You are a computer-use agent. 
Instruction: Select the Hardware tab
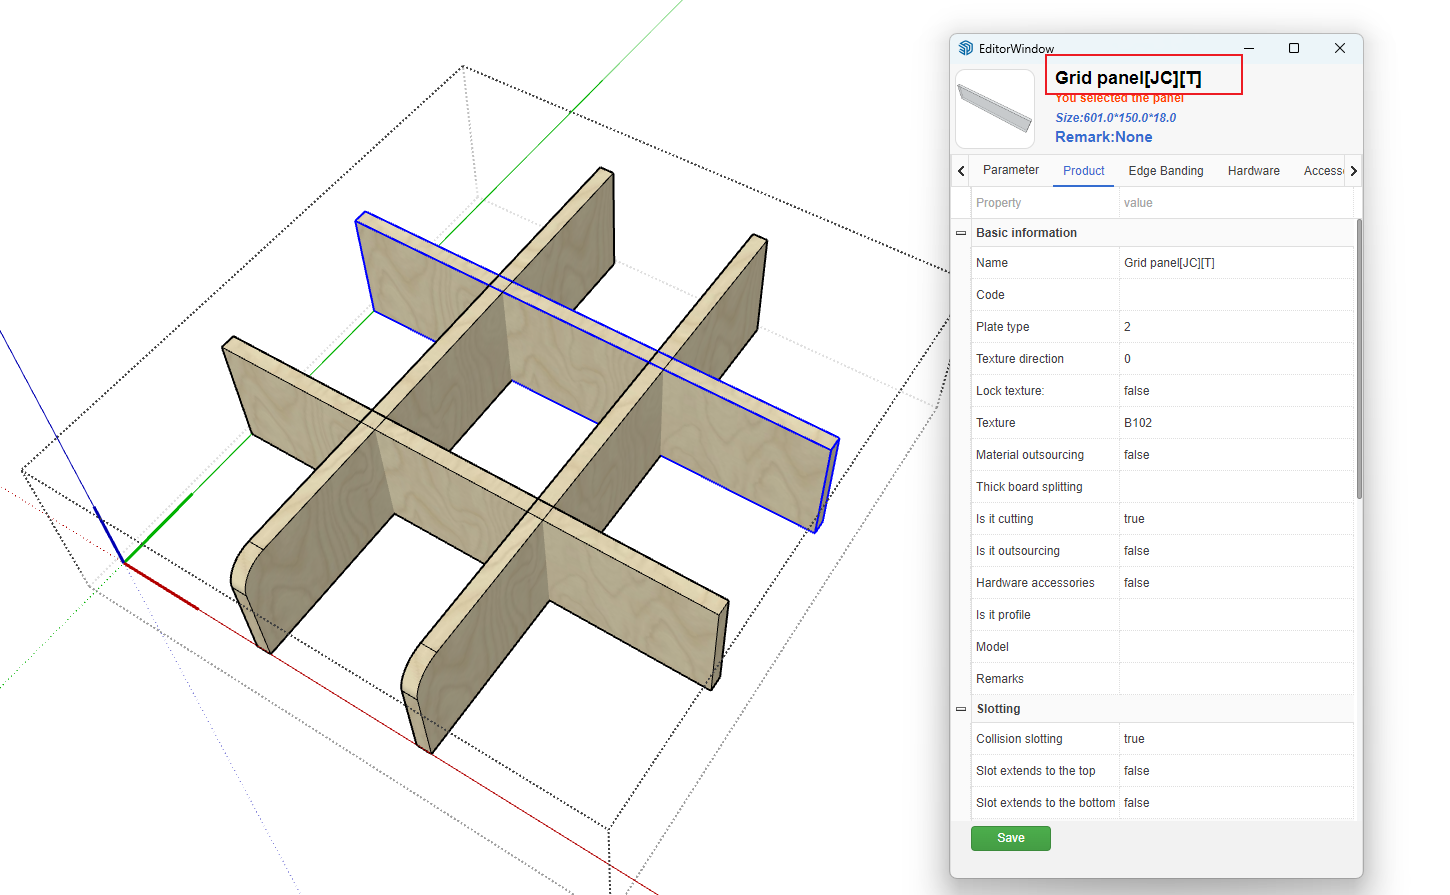tap(1253, 171)
